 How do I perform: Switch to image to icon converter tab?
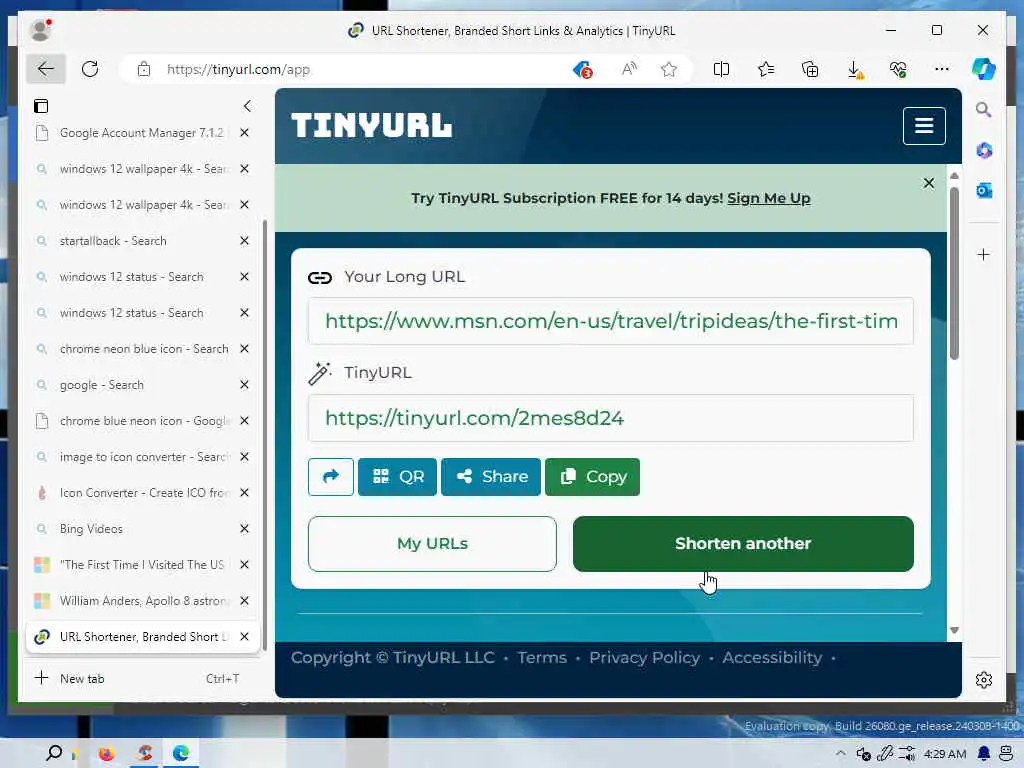tap(142, 457)
